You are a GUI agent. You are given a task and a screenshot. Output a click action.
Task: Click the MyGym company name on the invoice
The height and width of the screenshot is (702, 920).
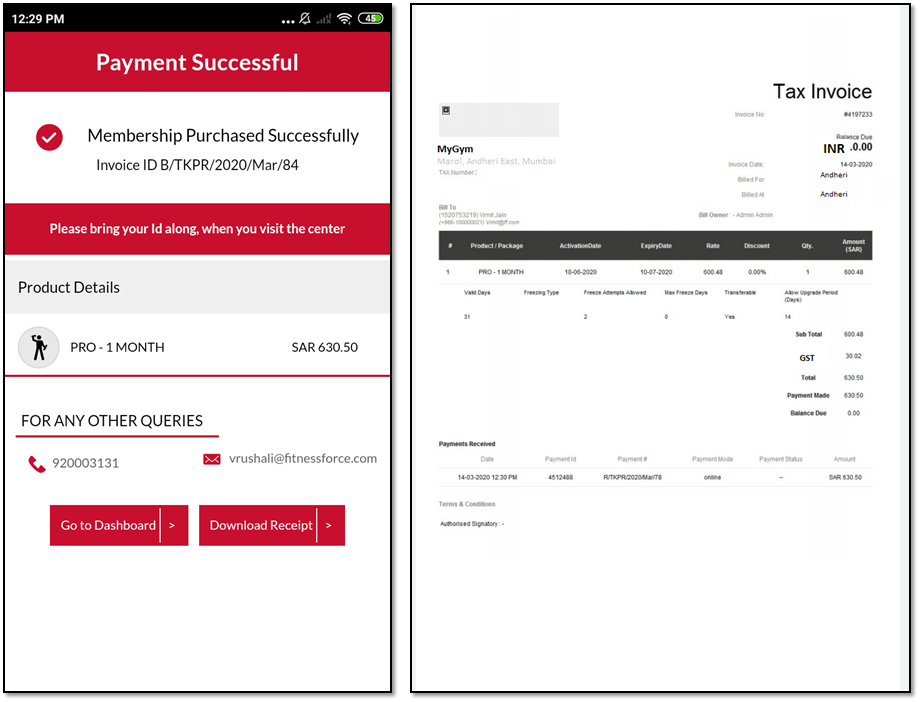(x=455, y=149)
